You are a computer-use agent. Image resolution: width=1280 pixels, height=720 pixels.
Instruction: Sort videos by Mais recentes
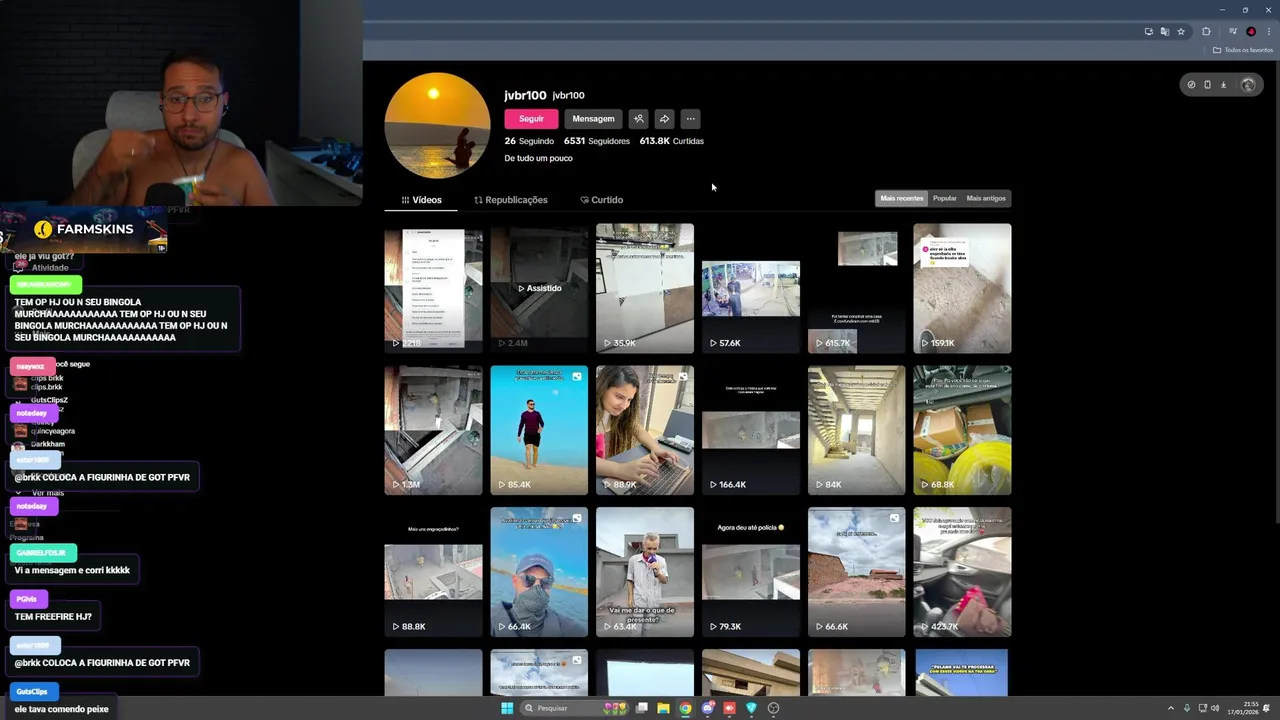(901, 198)
